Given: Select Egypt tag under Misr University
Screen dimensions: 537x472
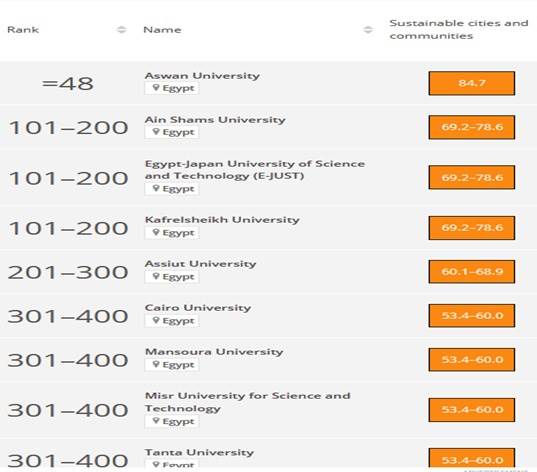Looking at the screenshot, I should point(172,421).
